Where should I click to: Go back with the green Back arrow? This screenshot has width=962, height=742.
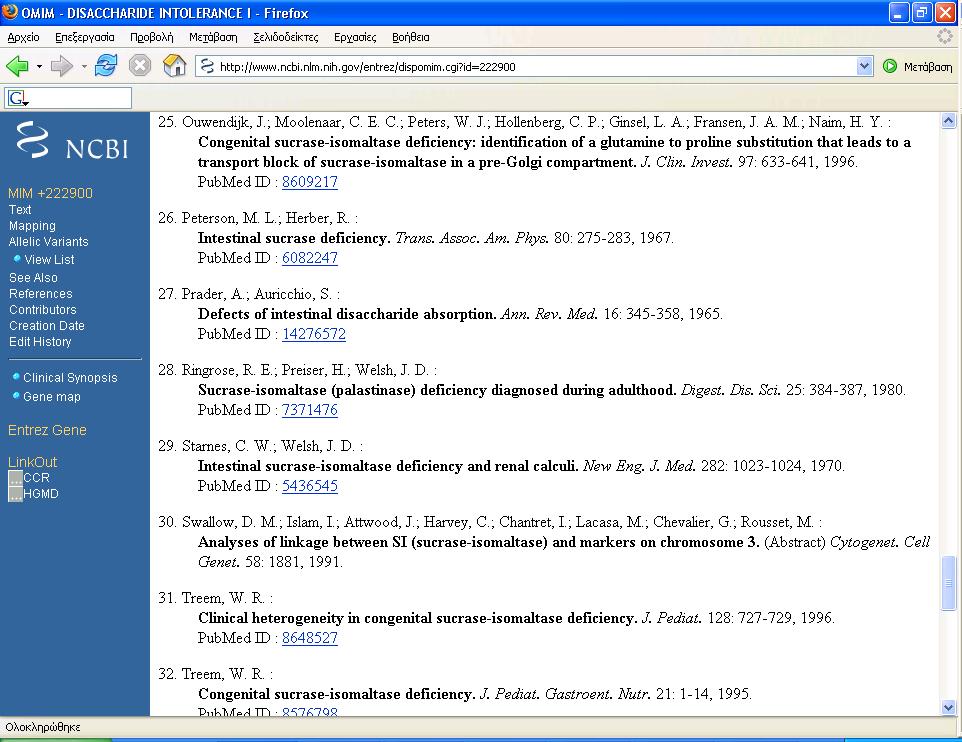17,66
